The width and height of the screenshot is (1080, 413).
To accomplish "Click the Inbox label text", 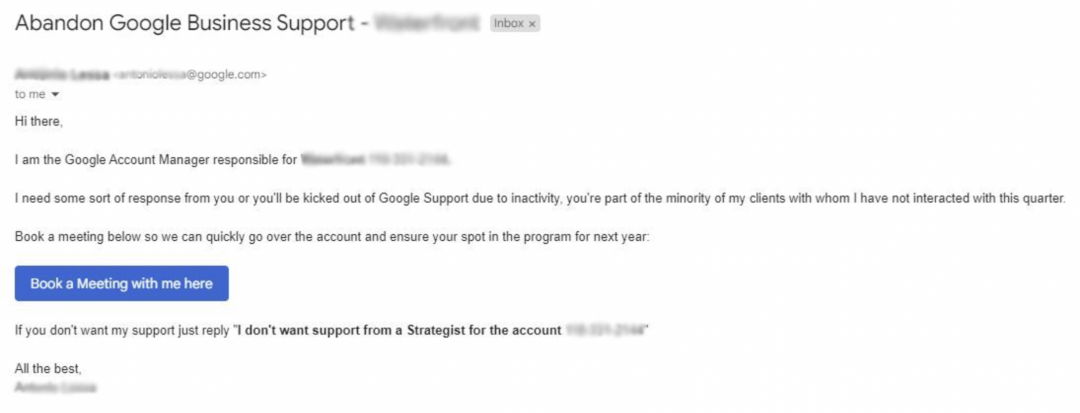I will [509, 24].
